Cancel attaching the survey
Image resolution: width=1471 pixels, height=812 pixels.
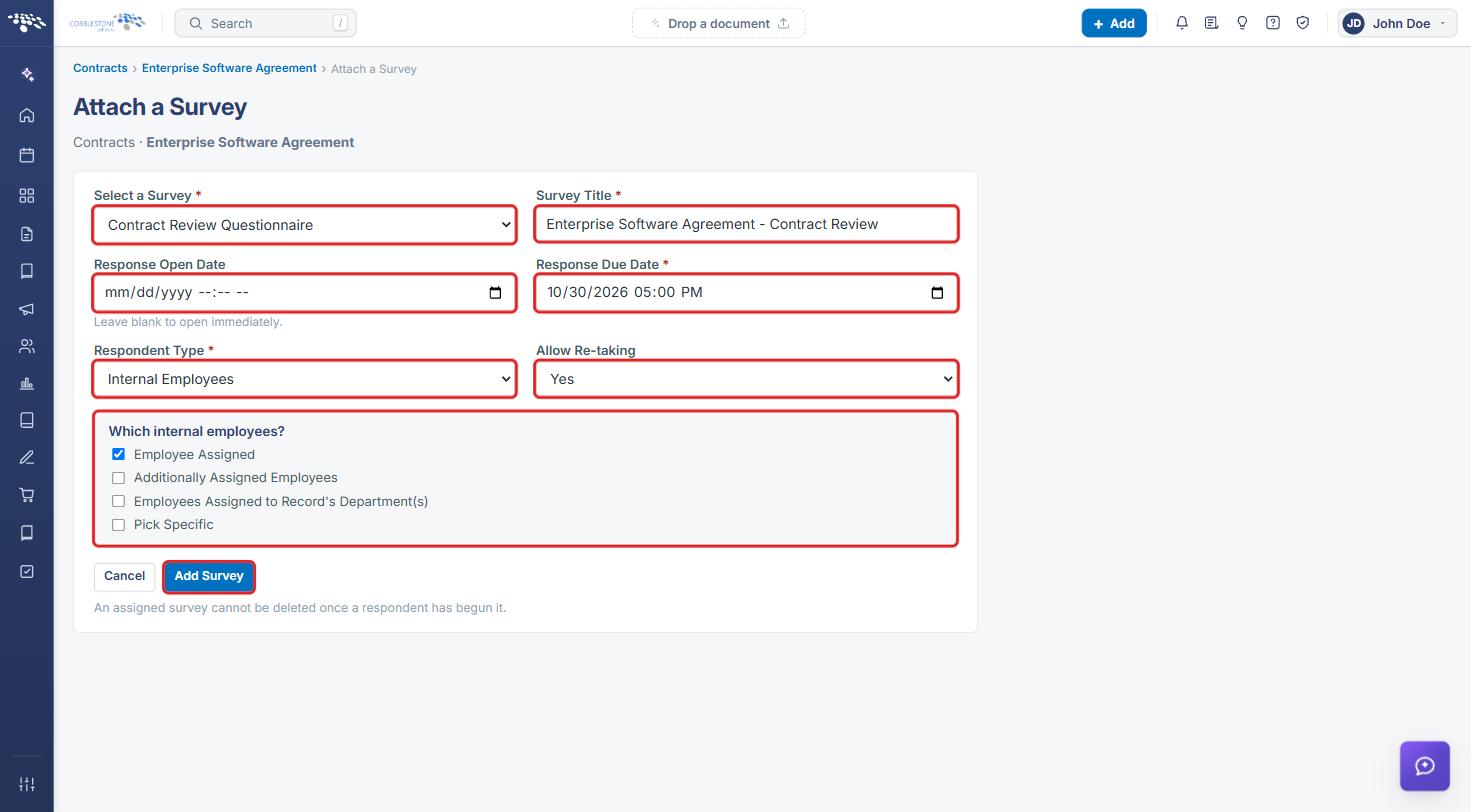pos(125,576)
